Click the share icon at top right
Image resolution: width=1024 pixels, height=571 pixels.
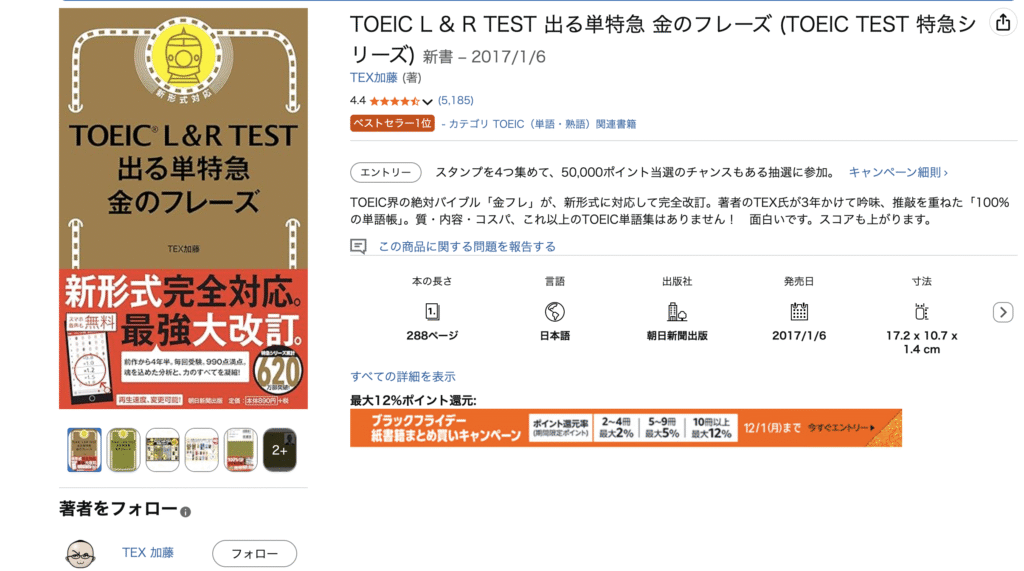click(1003, 23)
